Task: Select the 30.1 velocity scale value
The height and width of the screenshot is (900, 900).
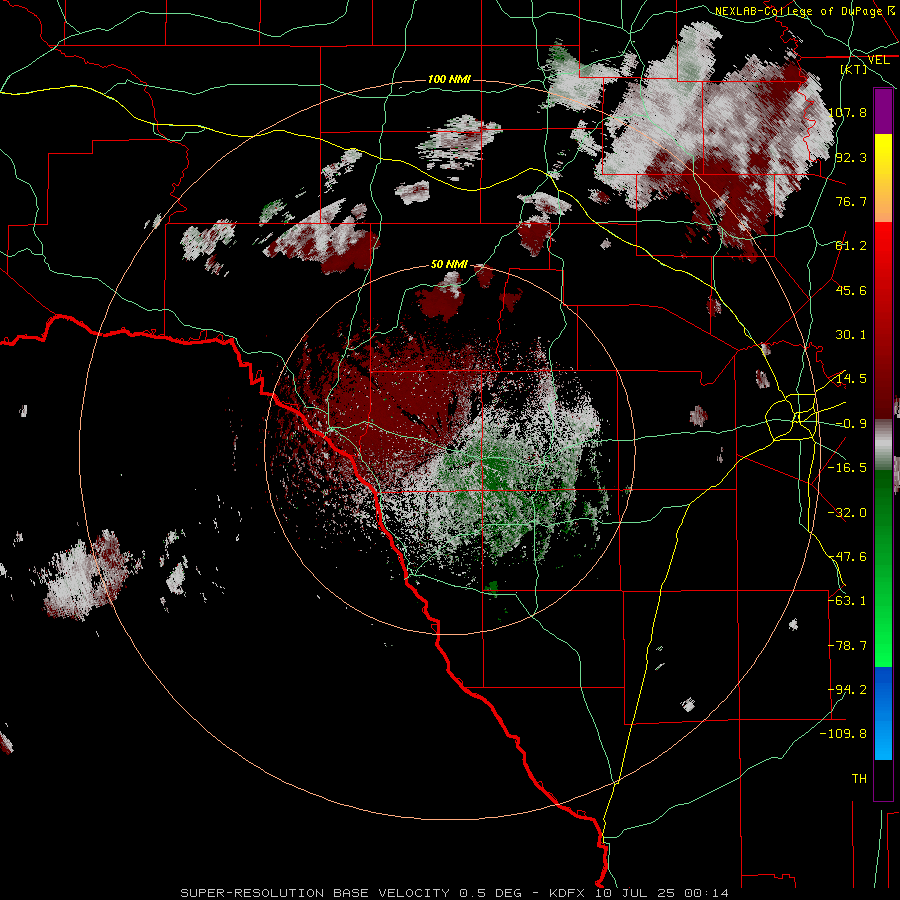Action: 851,335
